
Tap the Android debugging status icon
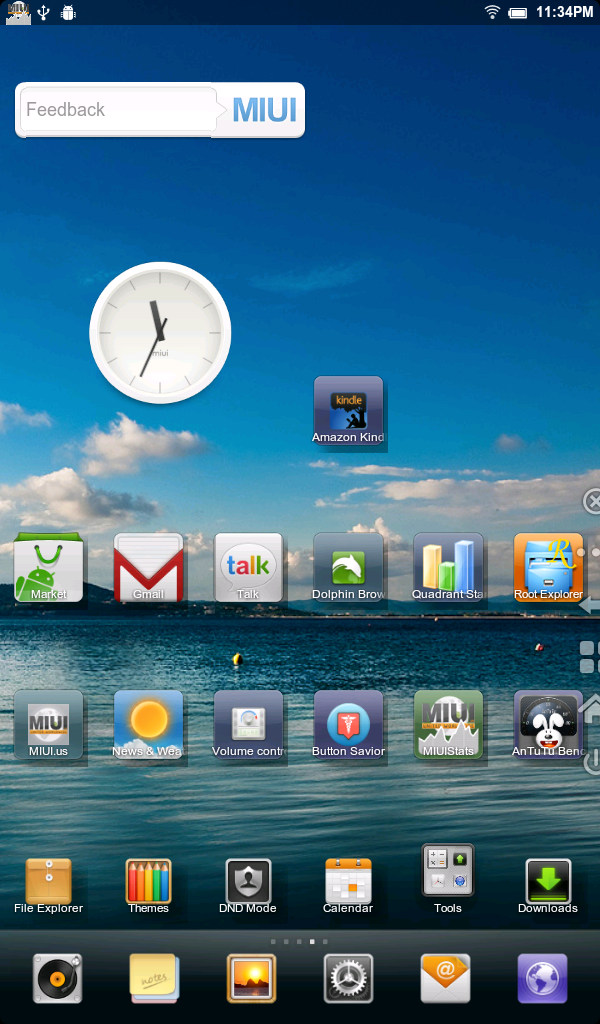pos(69,12)
